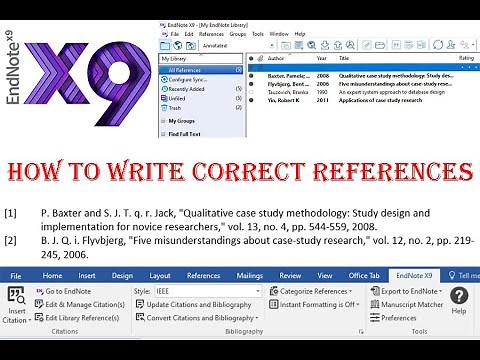Collapse the My Groups section
Image resolution: width=480 pixels, height=360 pixels.
coord(163,121)
